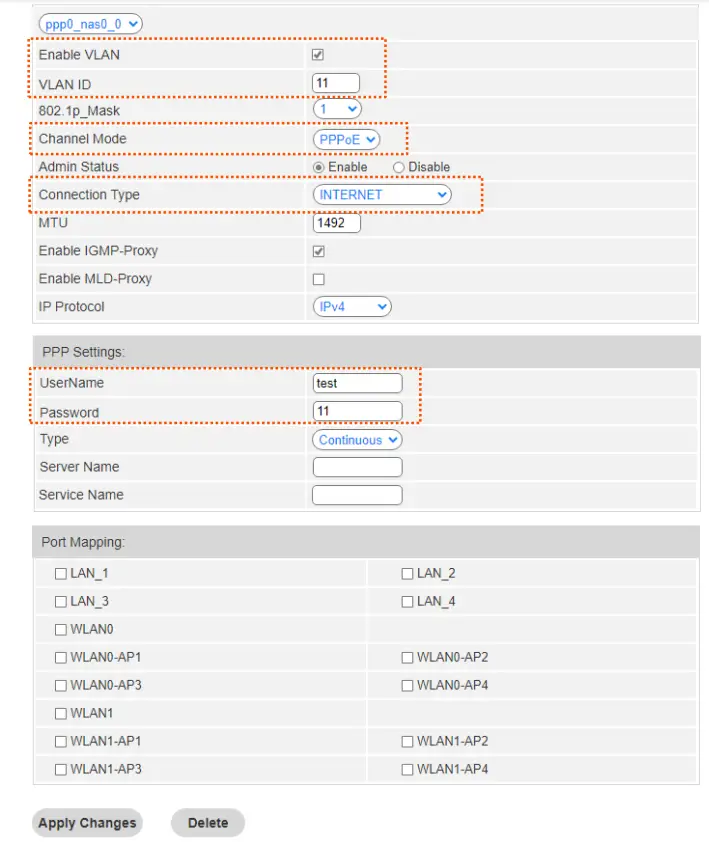Click the Apply Changes button
This screenshot has width=709, height=842.
(87, 823)
